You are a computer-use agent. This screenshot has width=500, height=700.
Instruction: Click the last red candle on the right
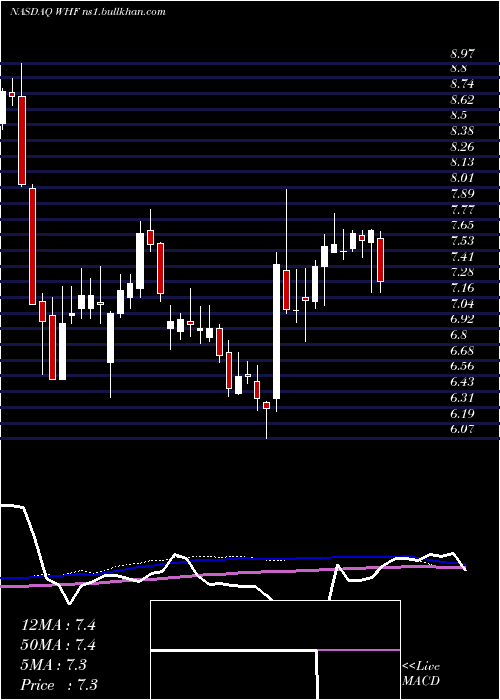click(380, 260)
